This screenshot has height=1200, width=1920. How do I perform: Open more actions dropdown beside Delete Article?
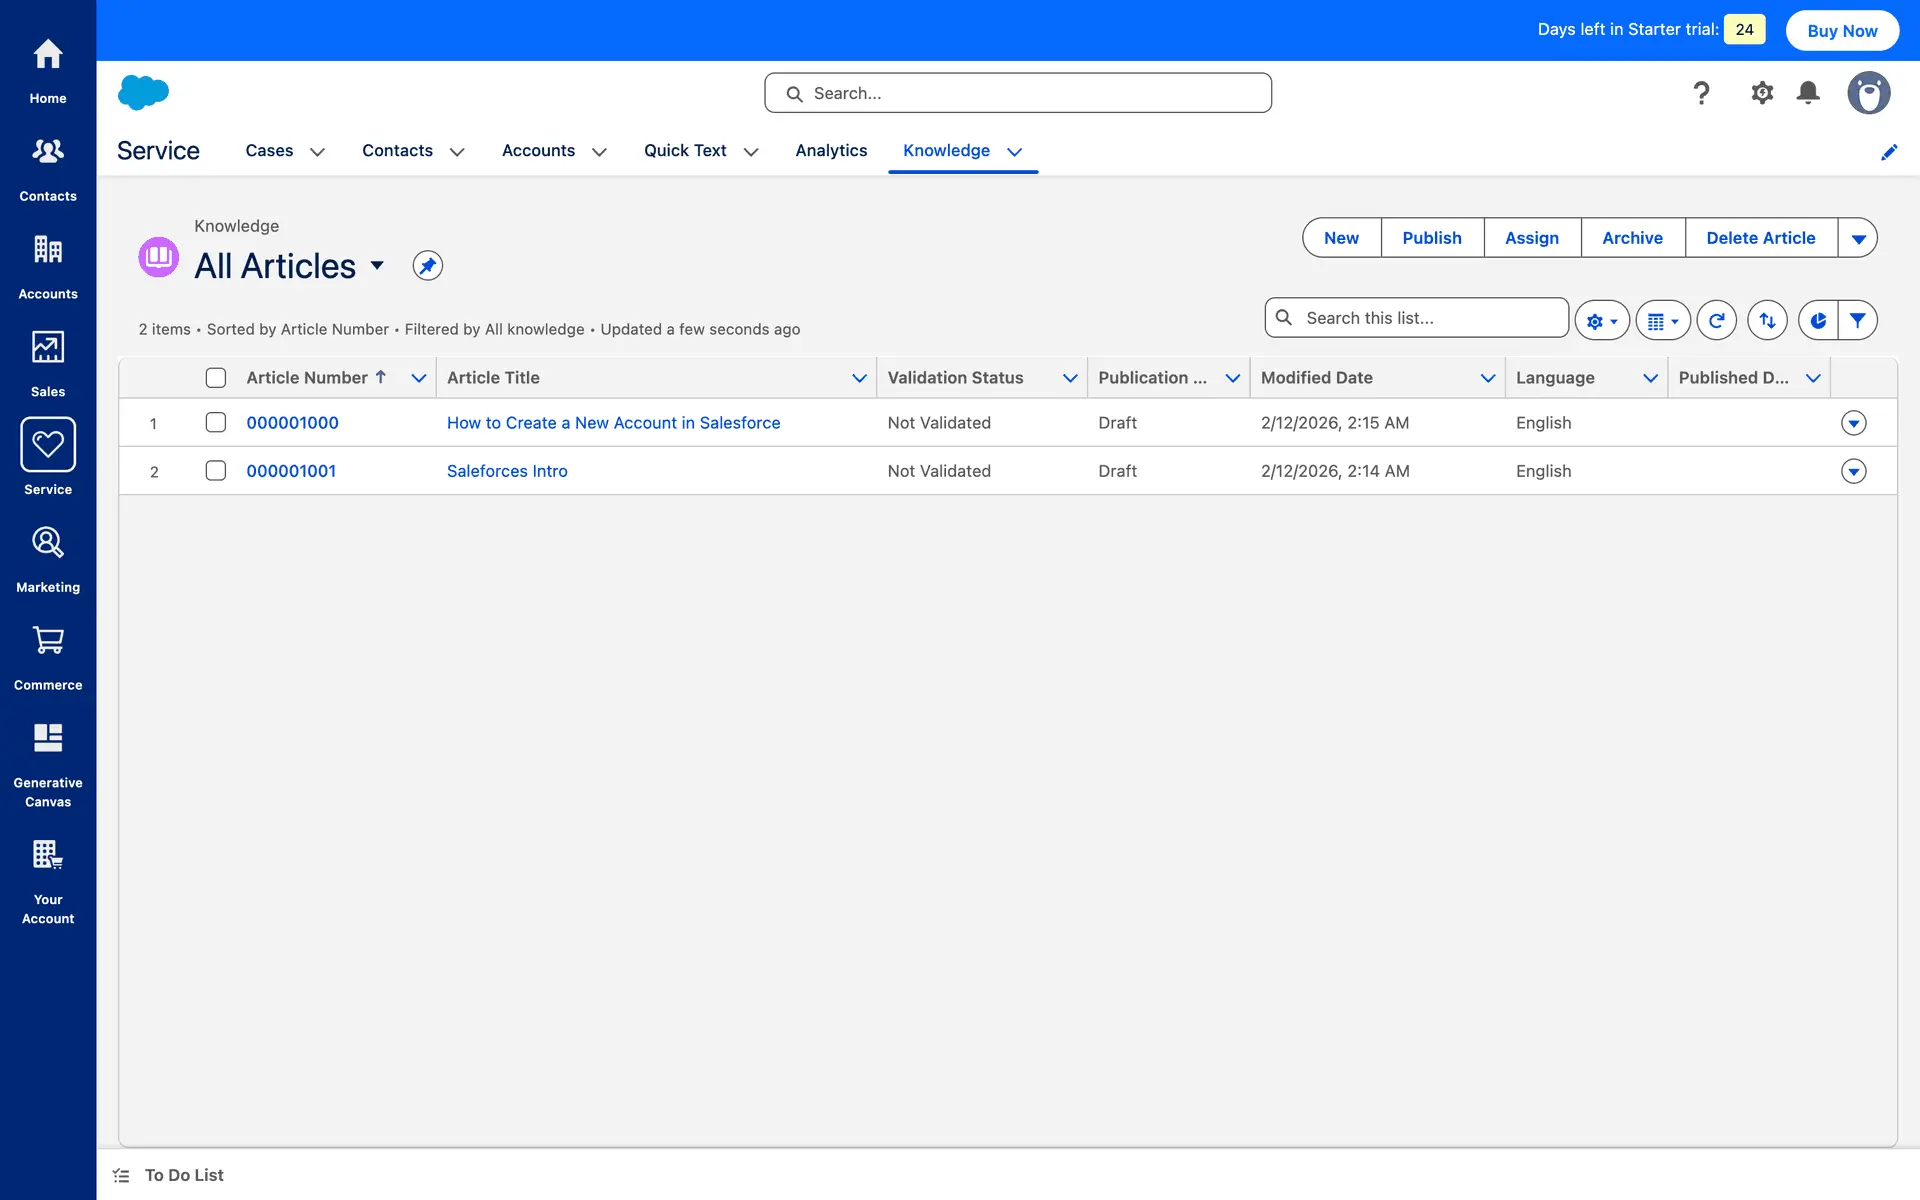1858,238
